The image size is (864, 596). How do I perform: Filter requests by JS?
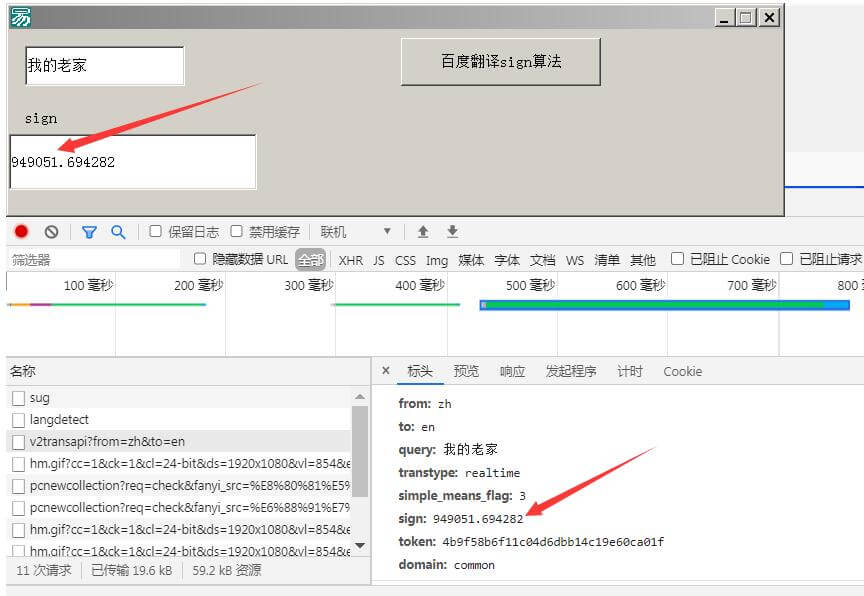379,260
